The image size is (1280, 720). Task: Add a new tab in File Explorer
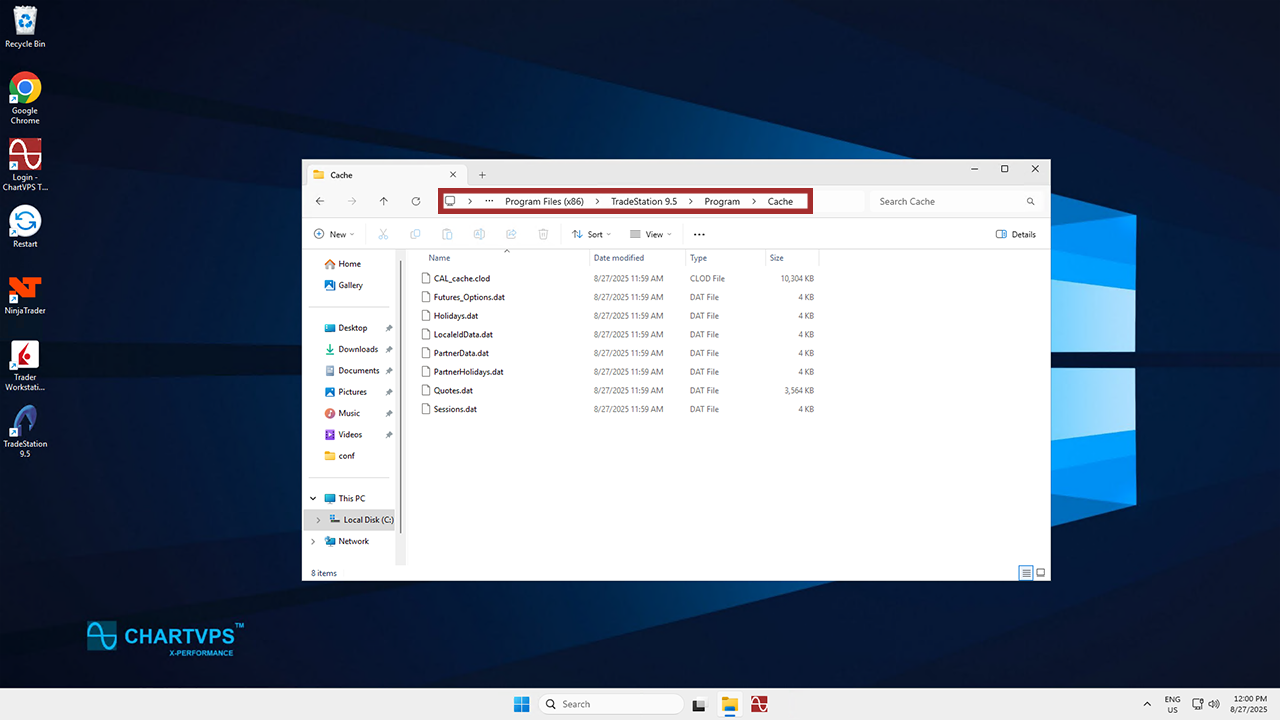(482, 175)
